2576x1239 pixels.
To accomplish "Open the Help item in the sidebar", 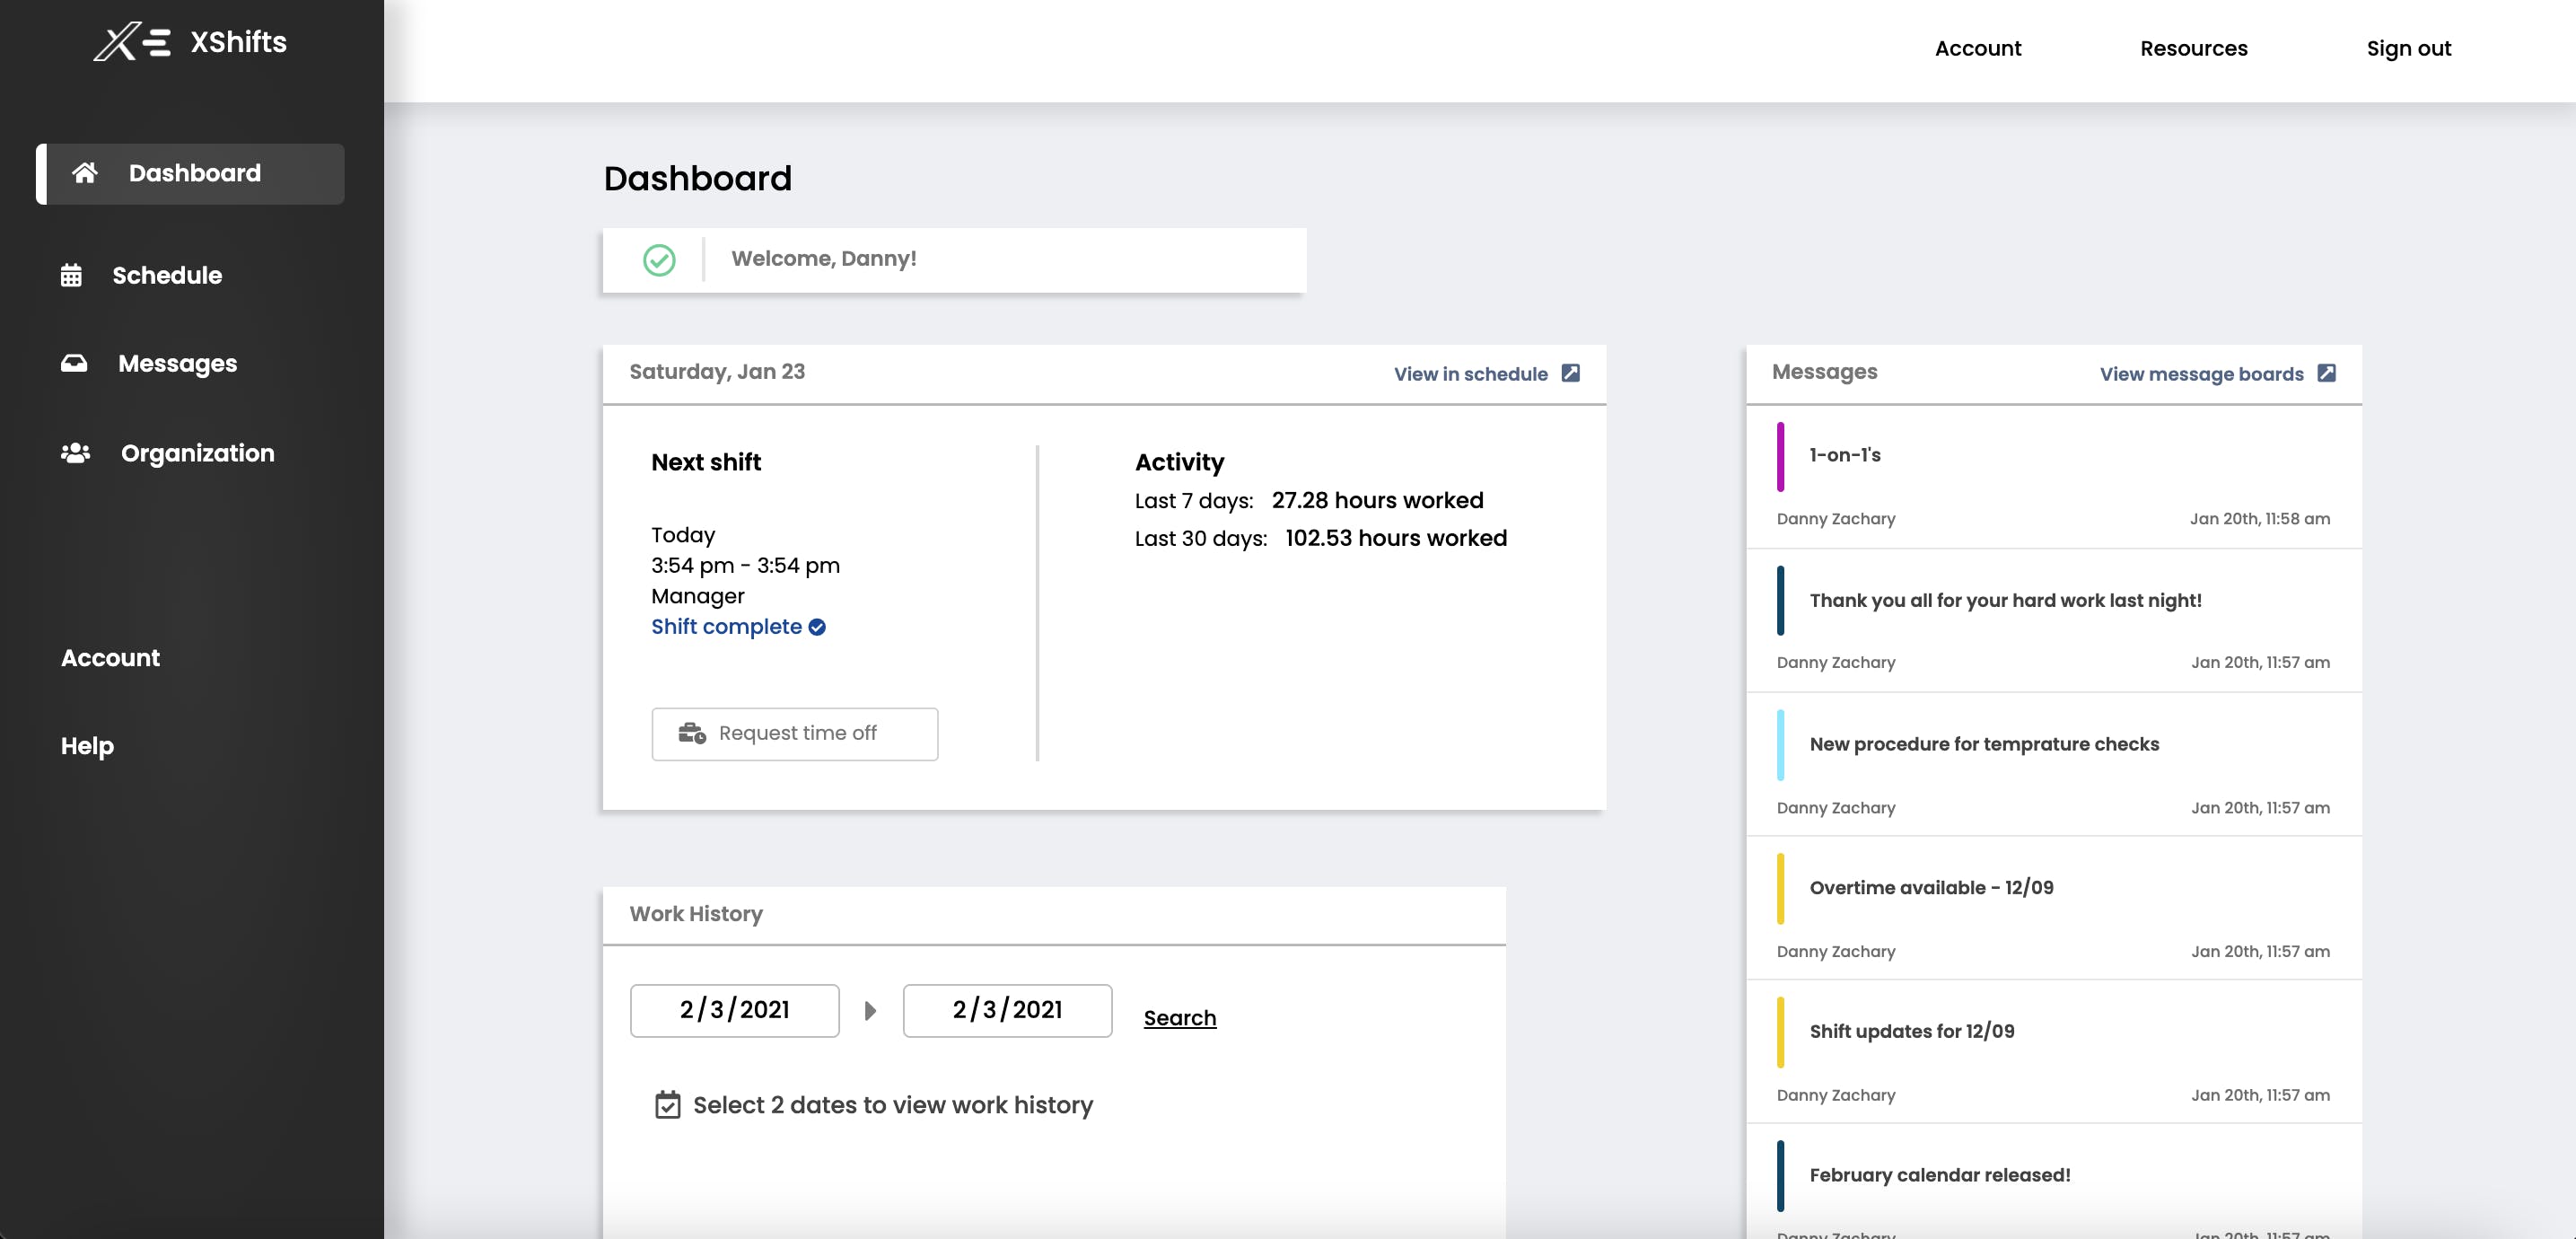I will pyautogui.click(x=87, y=746).
